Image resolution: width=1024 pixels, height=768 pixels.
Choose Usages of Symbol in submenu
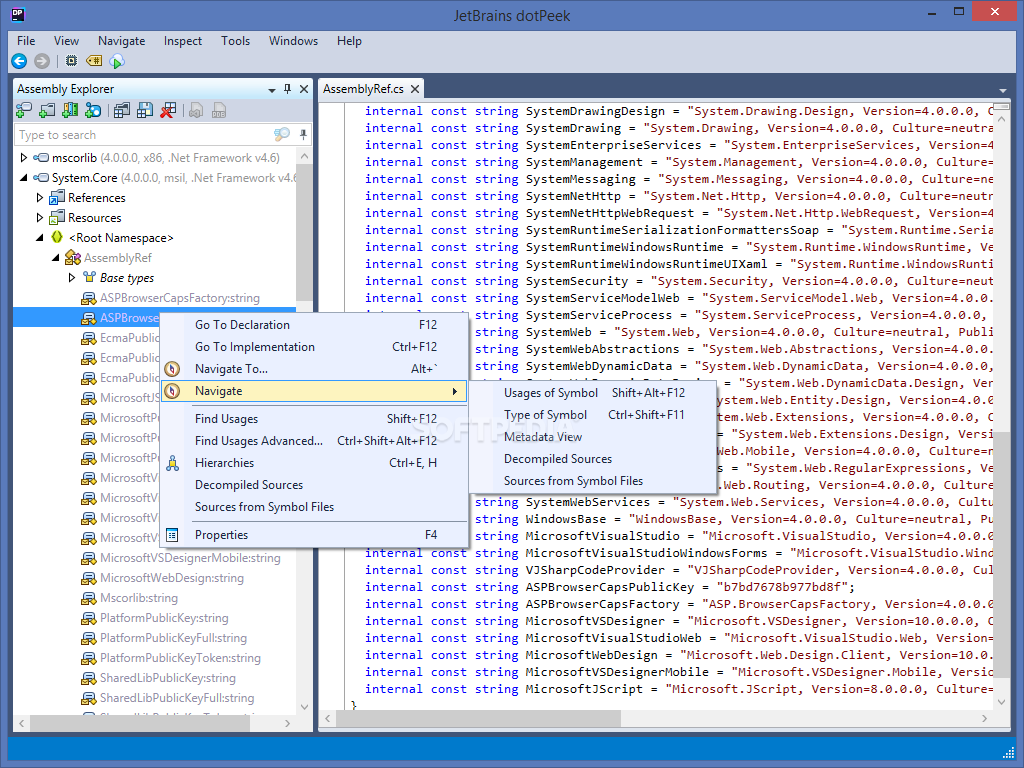[593, 392]
